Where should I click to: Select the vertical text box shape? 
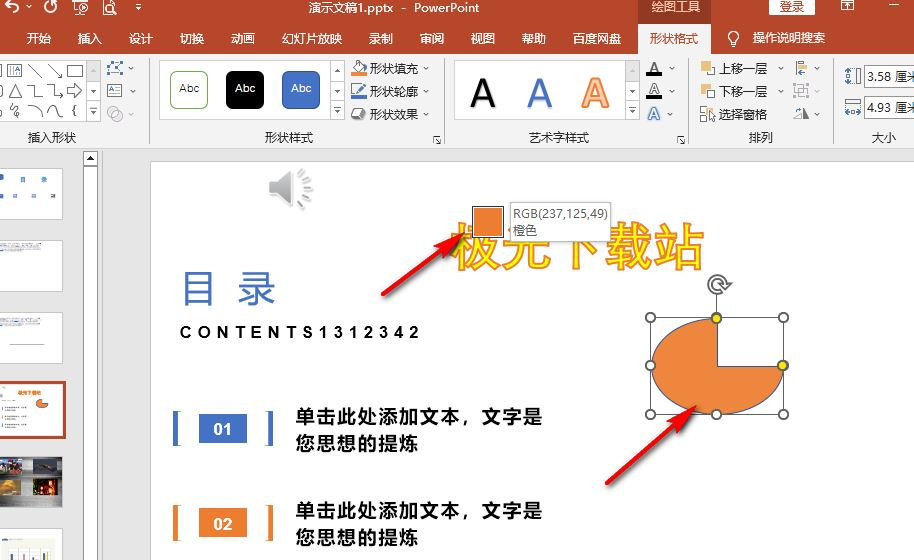pyautogui.click(x=15, y=71)
